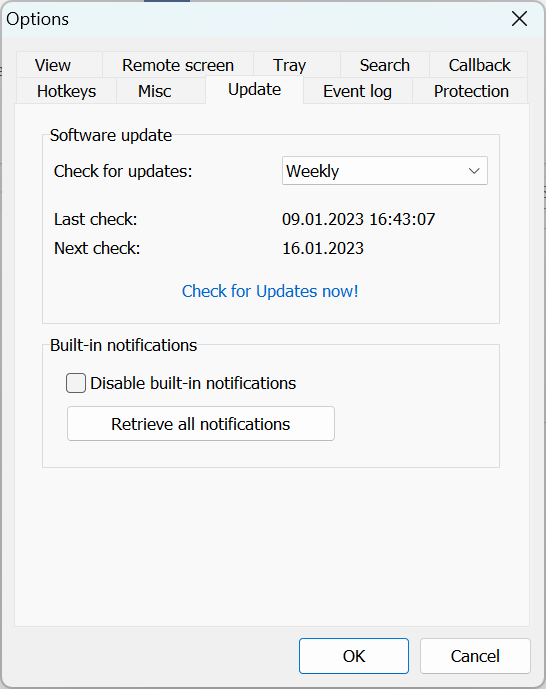Confirm with the OK button
546x689 pixels.
coord(354,656)
